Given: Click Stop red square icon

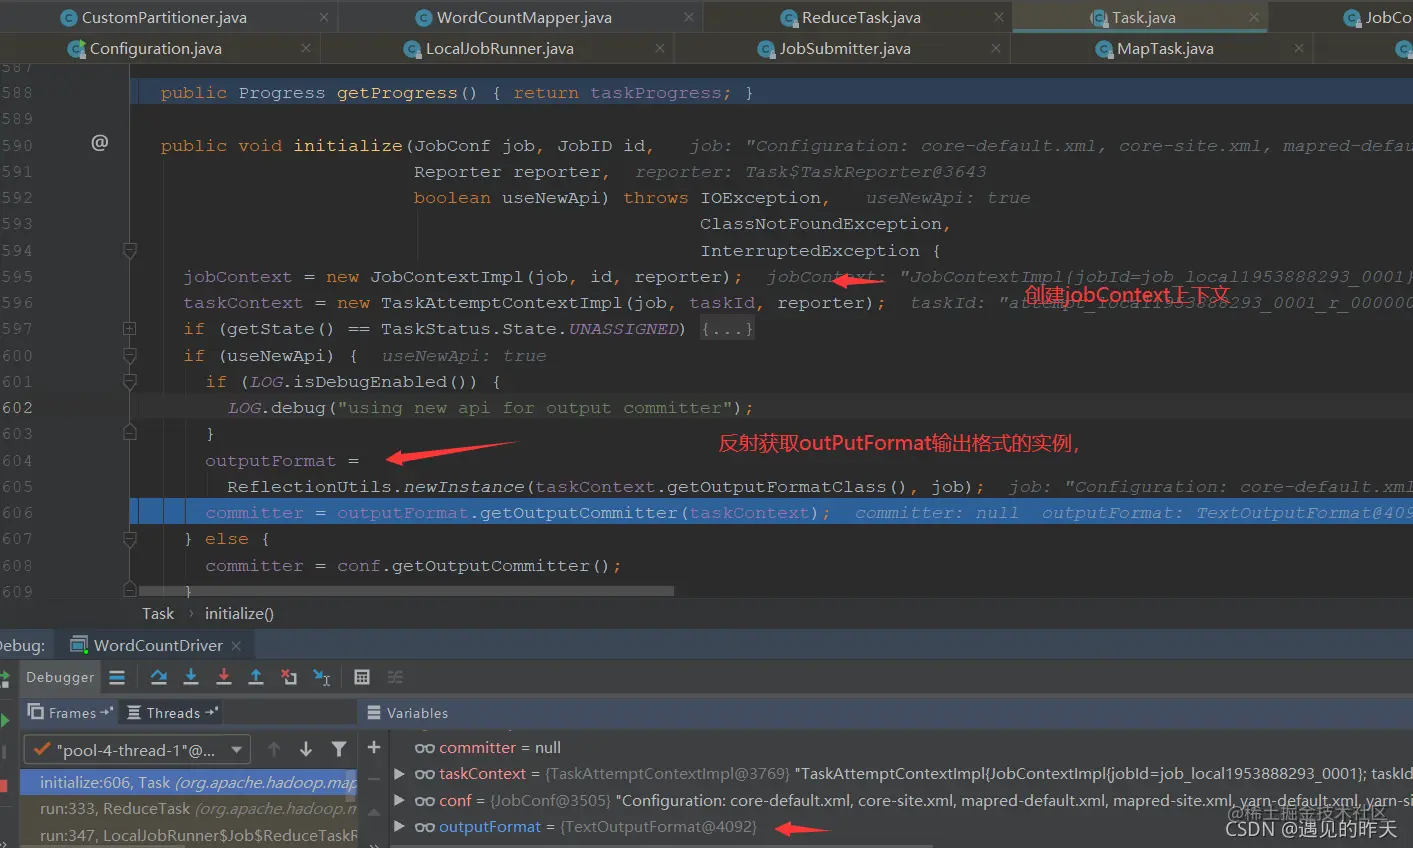Looking at the screenshot, I should [3, 785].
